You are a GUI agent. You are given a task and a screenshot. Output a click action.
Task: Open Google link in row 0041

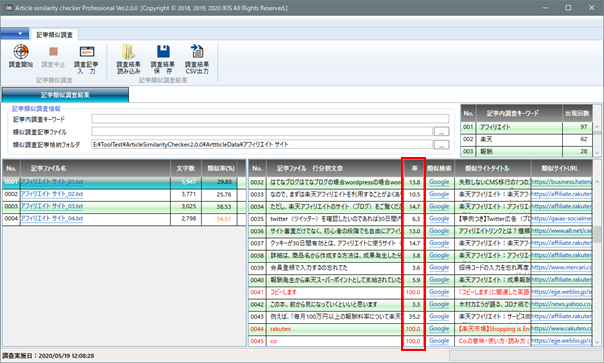439,292
